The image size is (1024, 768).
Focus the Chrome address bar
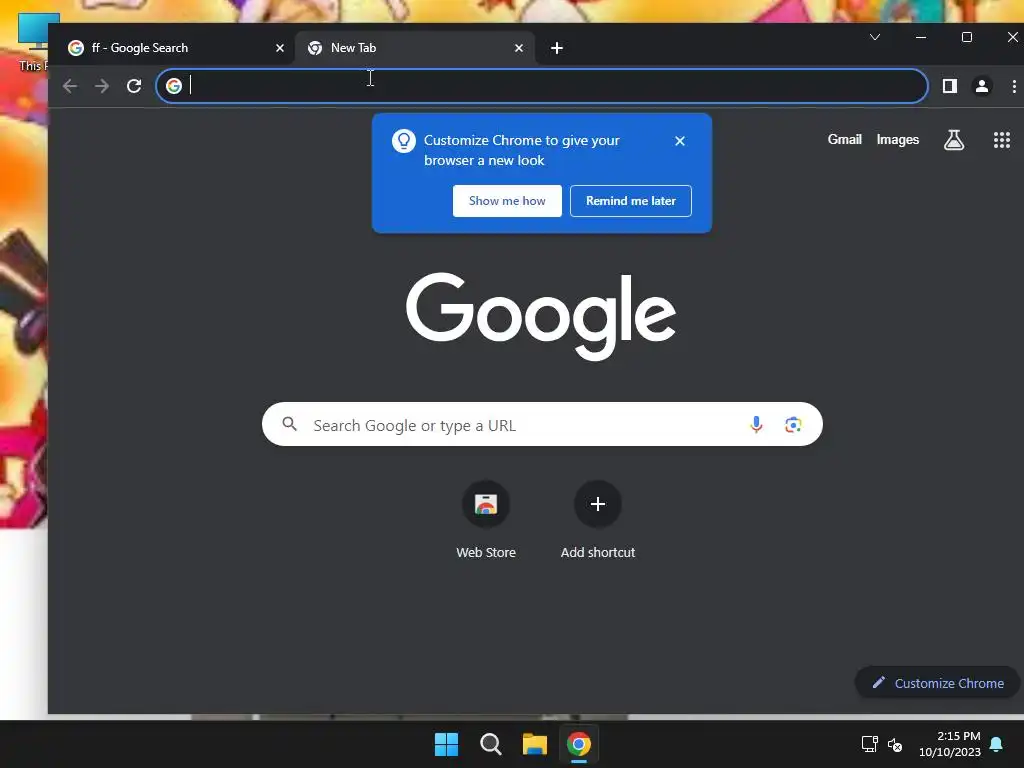point(541,86)
